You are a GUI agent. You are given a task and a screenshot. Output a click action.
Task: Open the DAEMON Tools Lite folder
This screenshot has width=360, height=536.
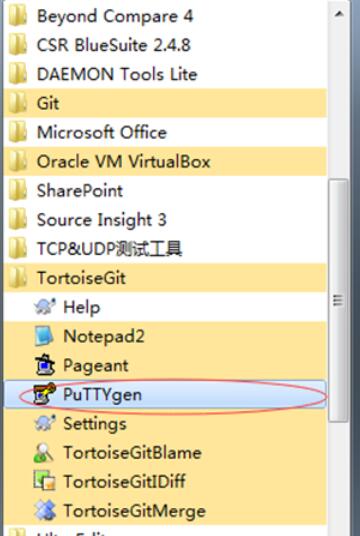tap(165, 74)
